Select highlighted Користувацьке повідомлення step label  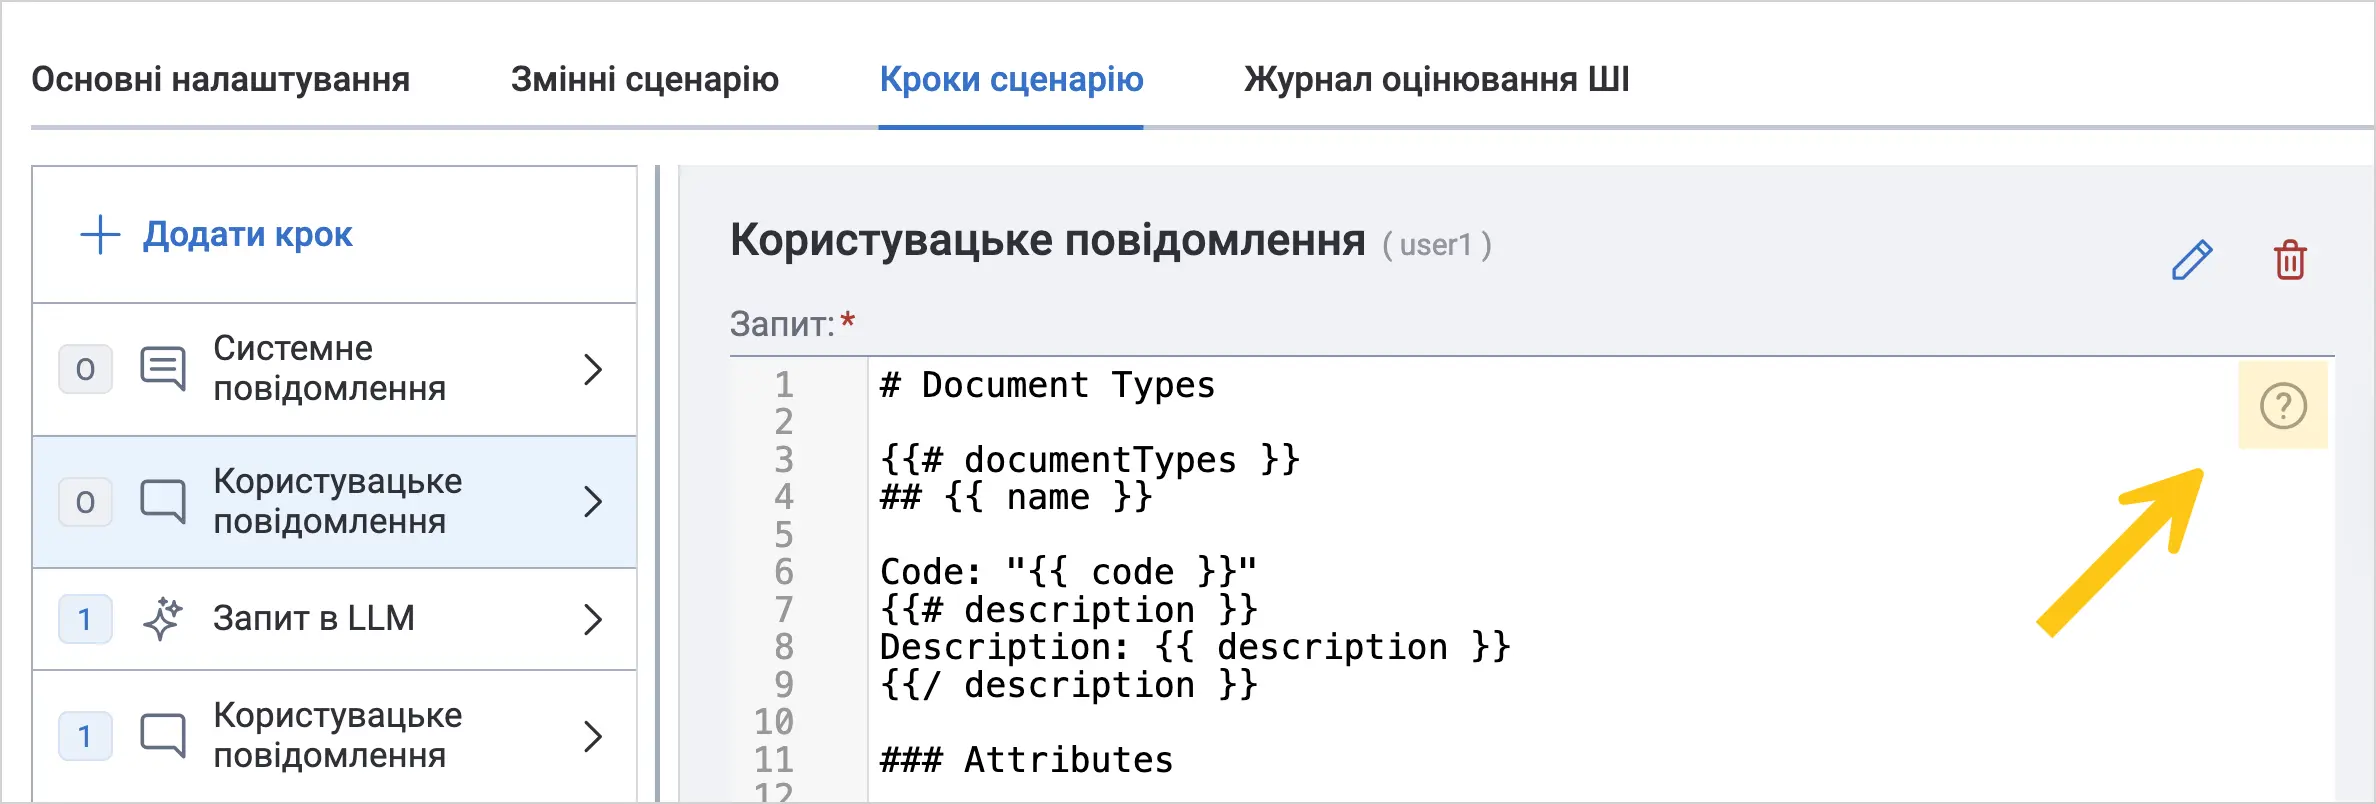point(338,501)
